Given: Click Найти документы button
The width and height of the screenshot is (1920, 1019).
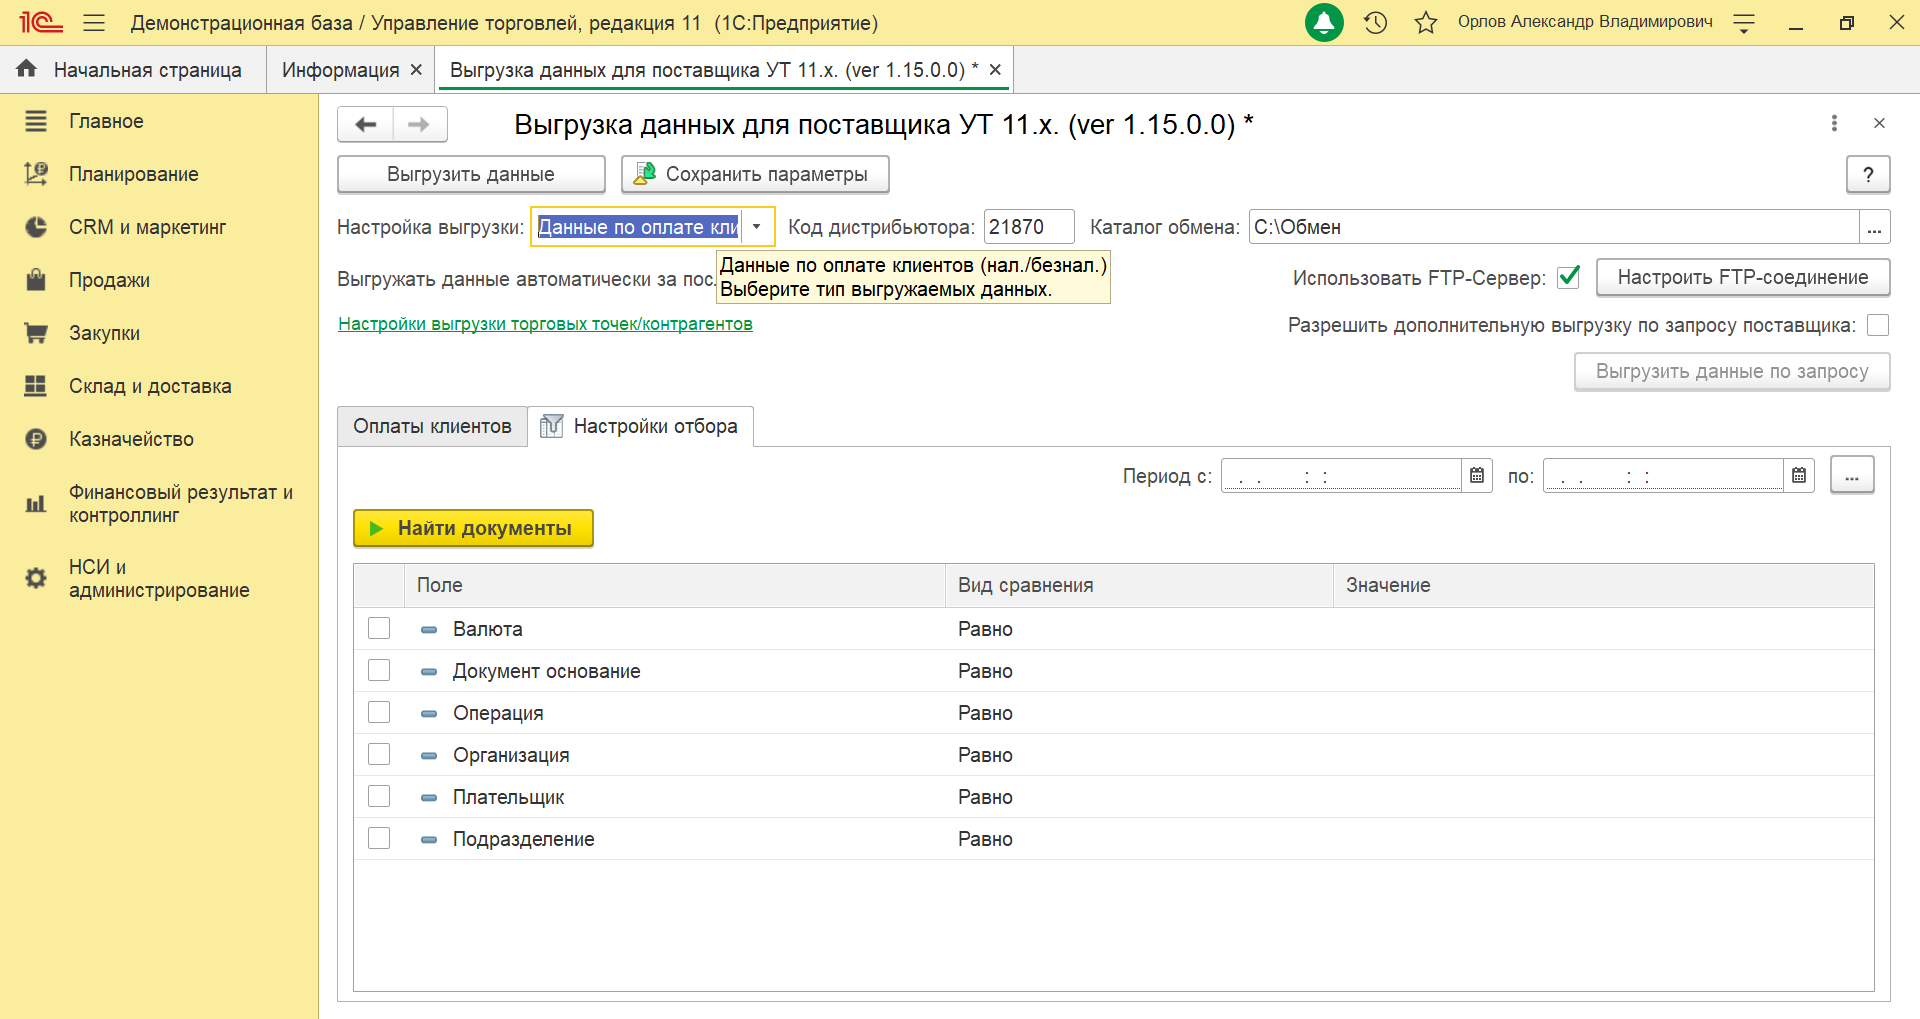Looking at the screenshot, I should pyautogui.click(x=473, y=528).
